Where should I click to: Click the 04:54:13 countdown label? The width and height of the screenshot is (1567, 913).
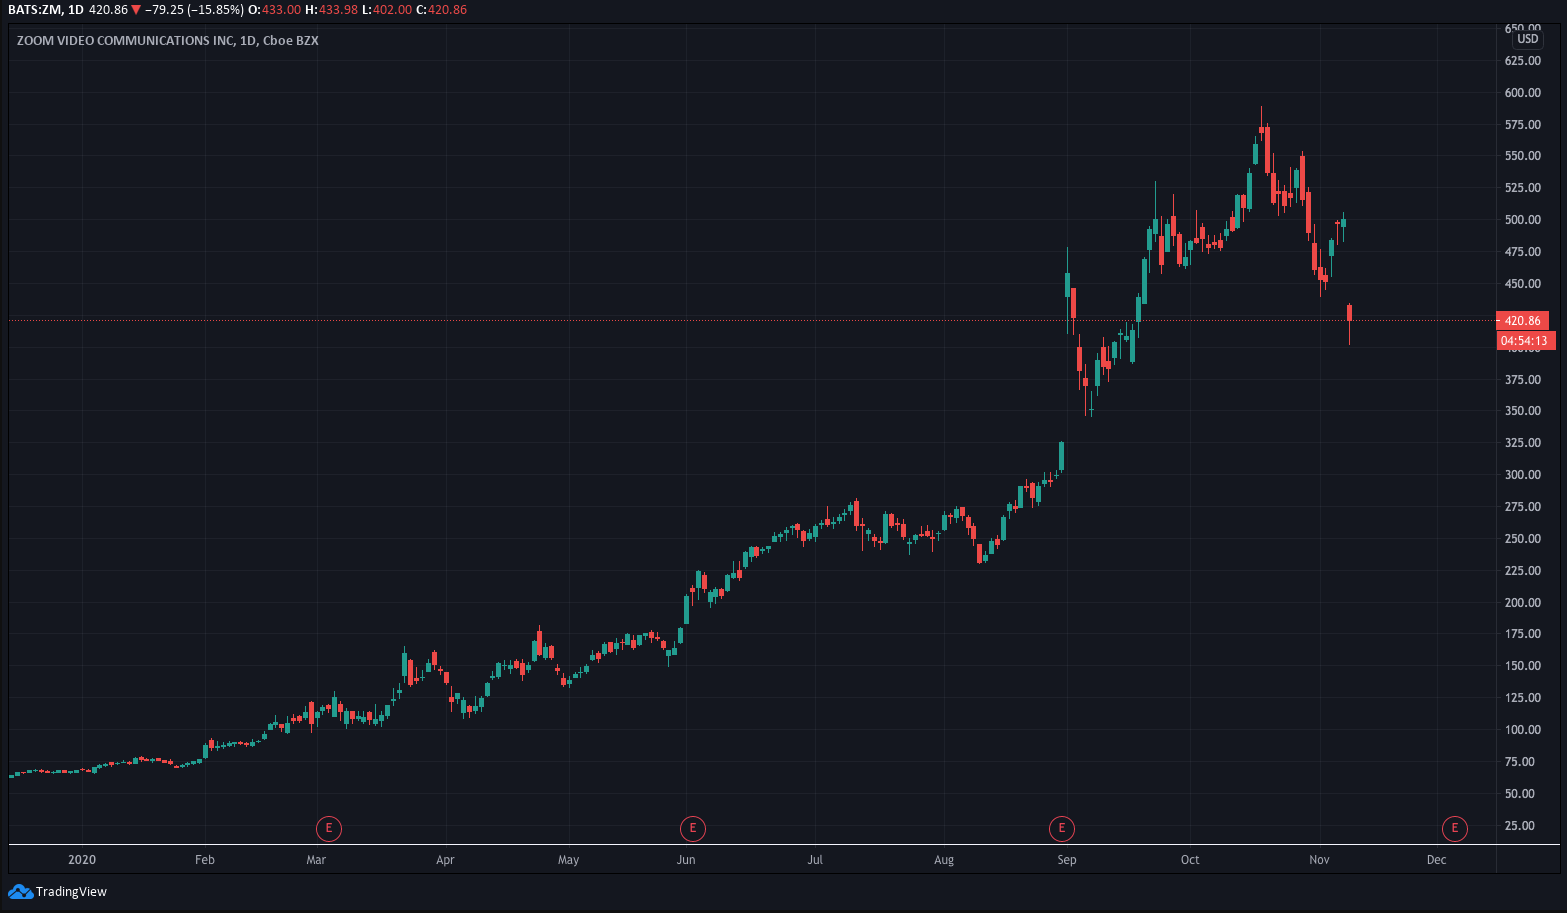(1524, 341)
